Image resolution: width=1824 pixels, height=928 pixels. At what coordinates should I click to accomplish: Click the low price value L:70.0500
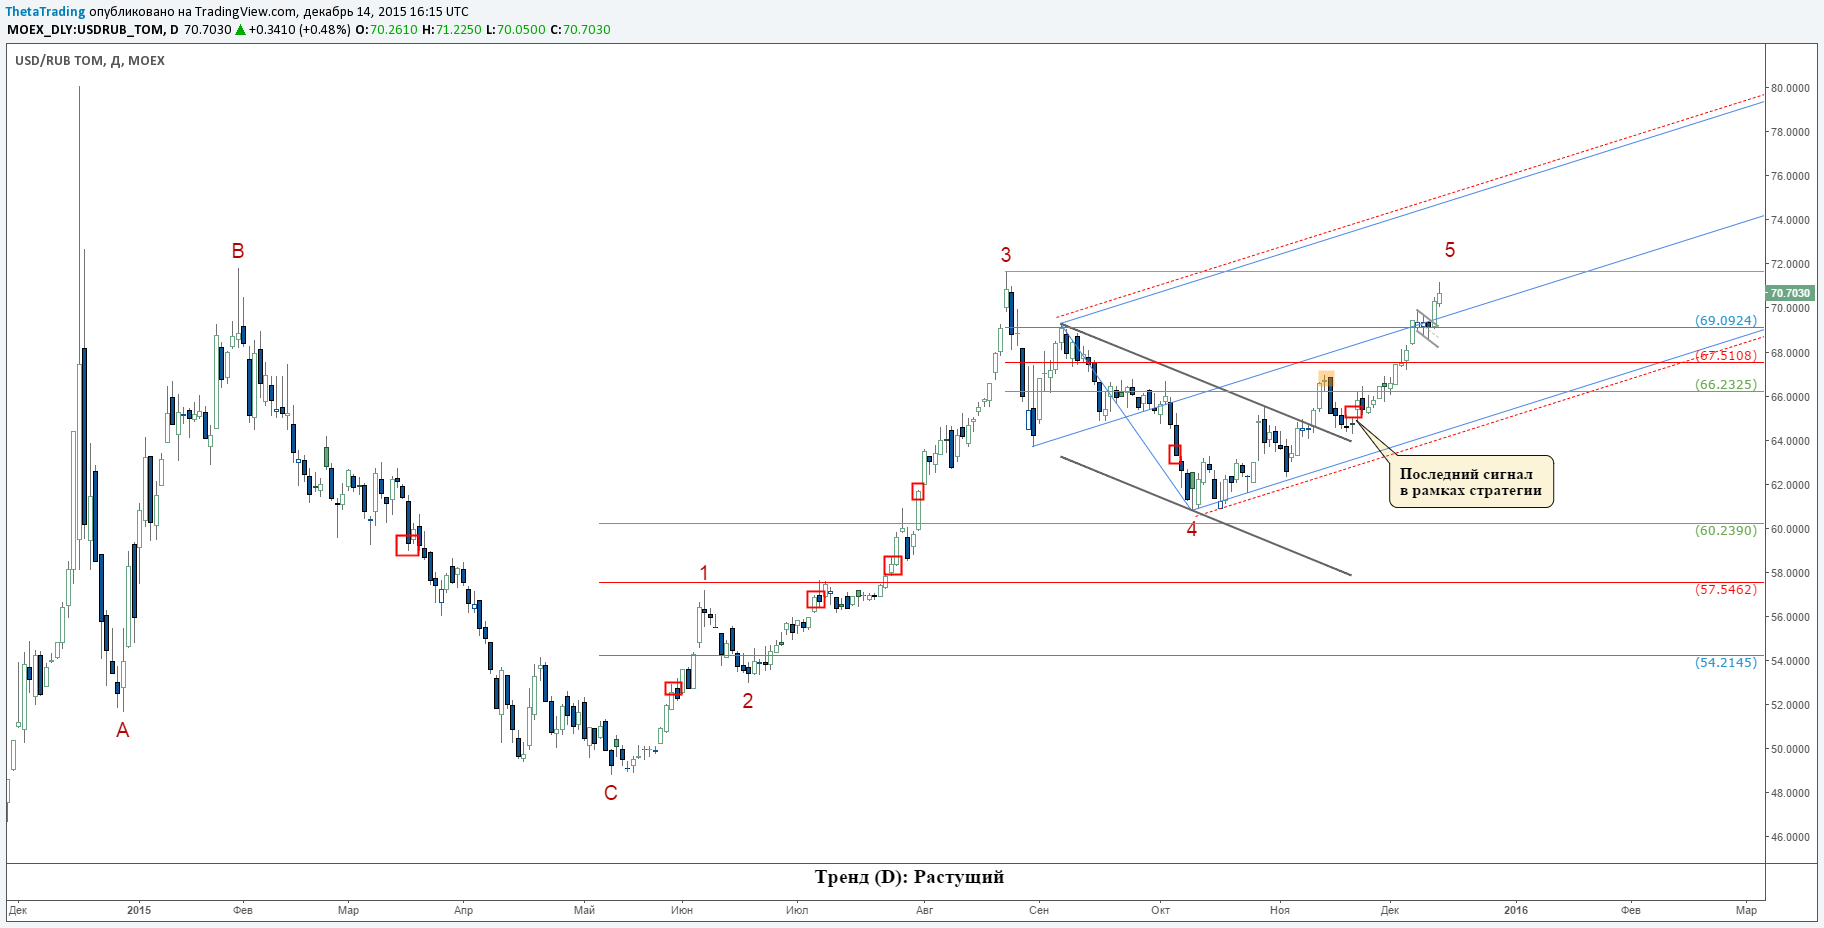(516, 30)
